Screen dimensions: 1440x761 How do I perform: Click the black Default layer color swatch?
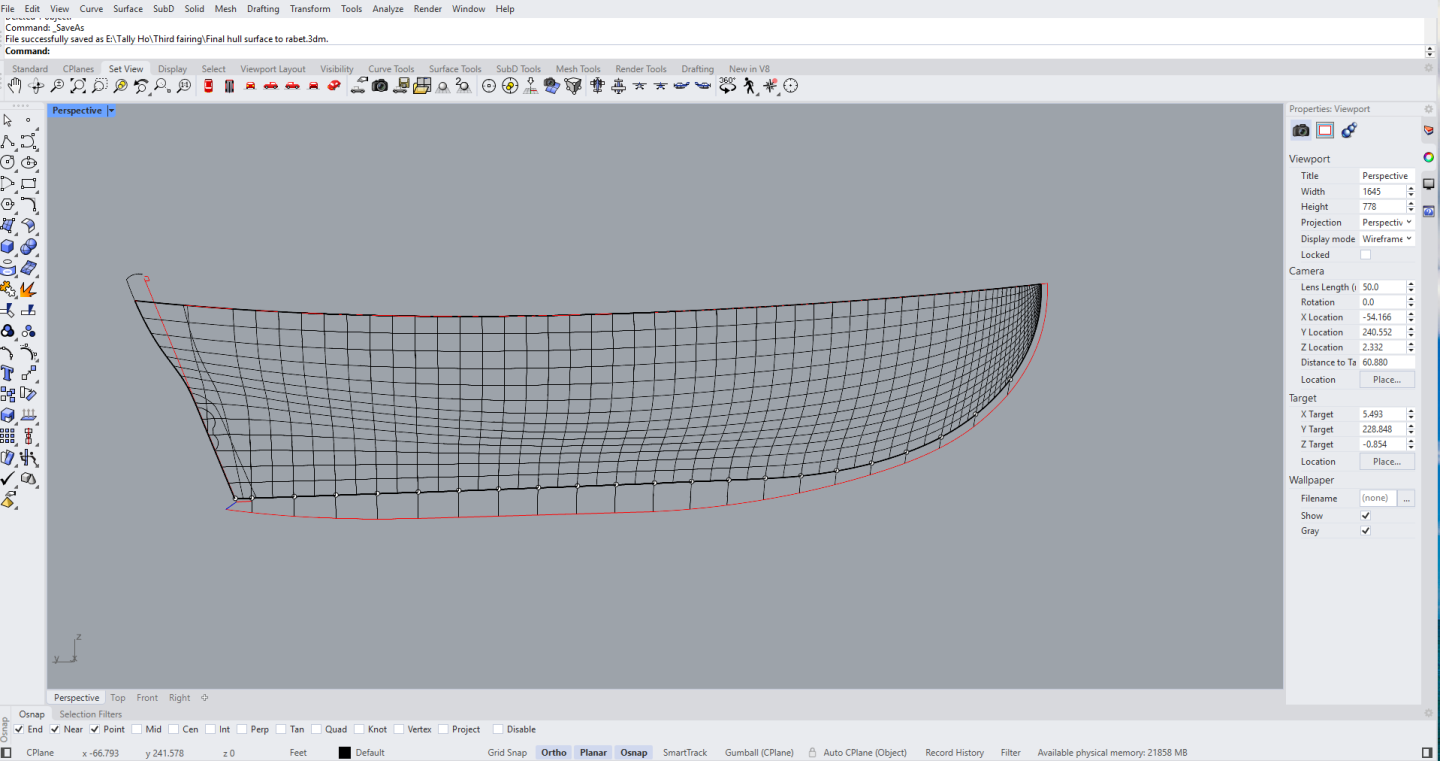pos(344,753)
